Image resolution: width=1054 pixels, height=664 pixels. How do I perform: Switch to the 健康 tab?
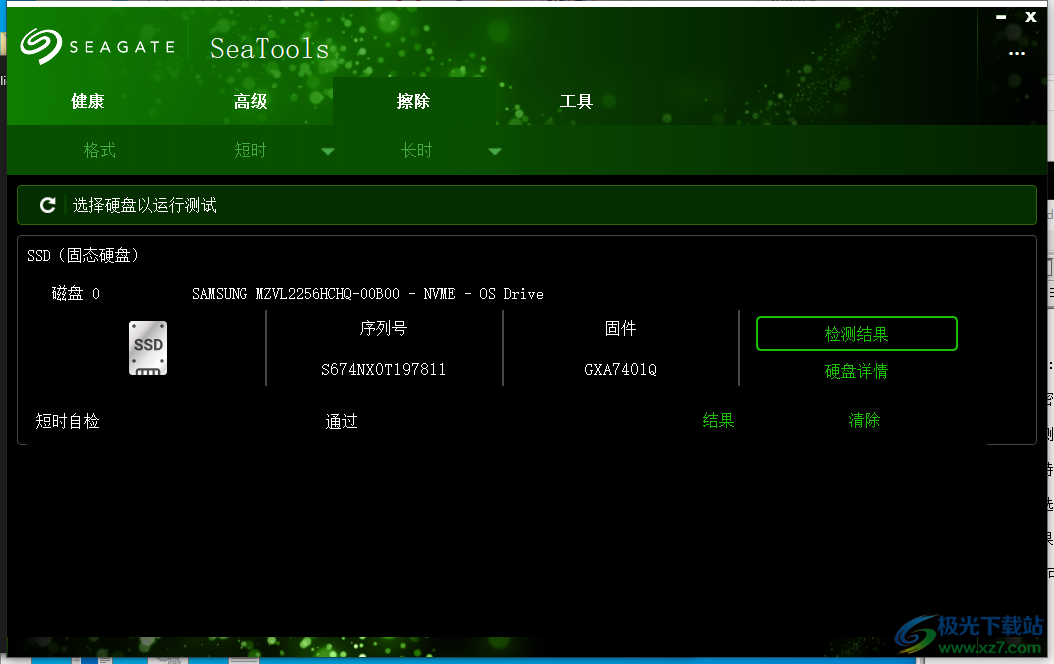[88, 101]
